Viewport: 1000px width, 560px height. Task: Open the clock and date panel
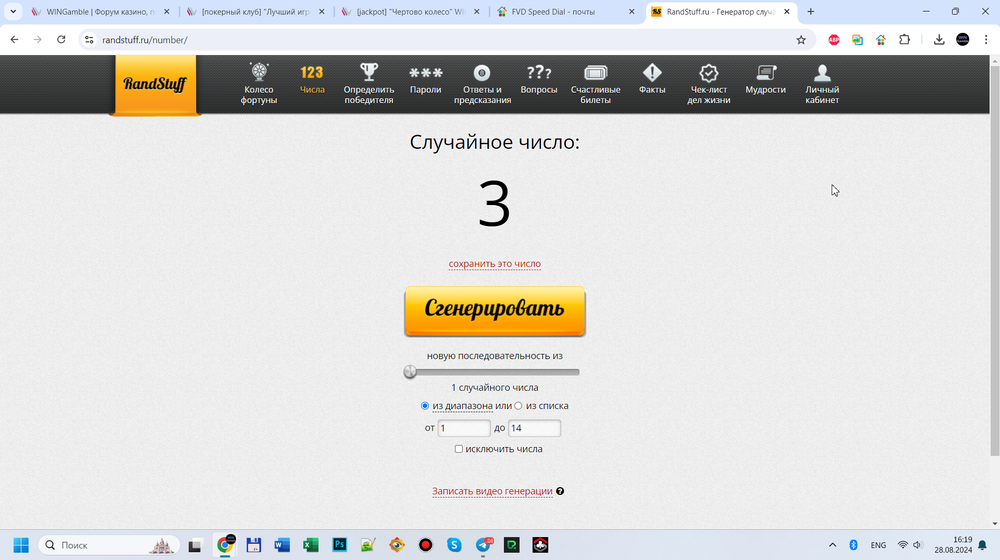(953, 545)
